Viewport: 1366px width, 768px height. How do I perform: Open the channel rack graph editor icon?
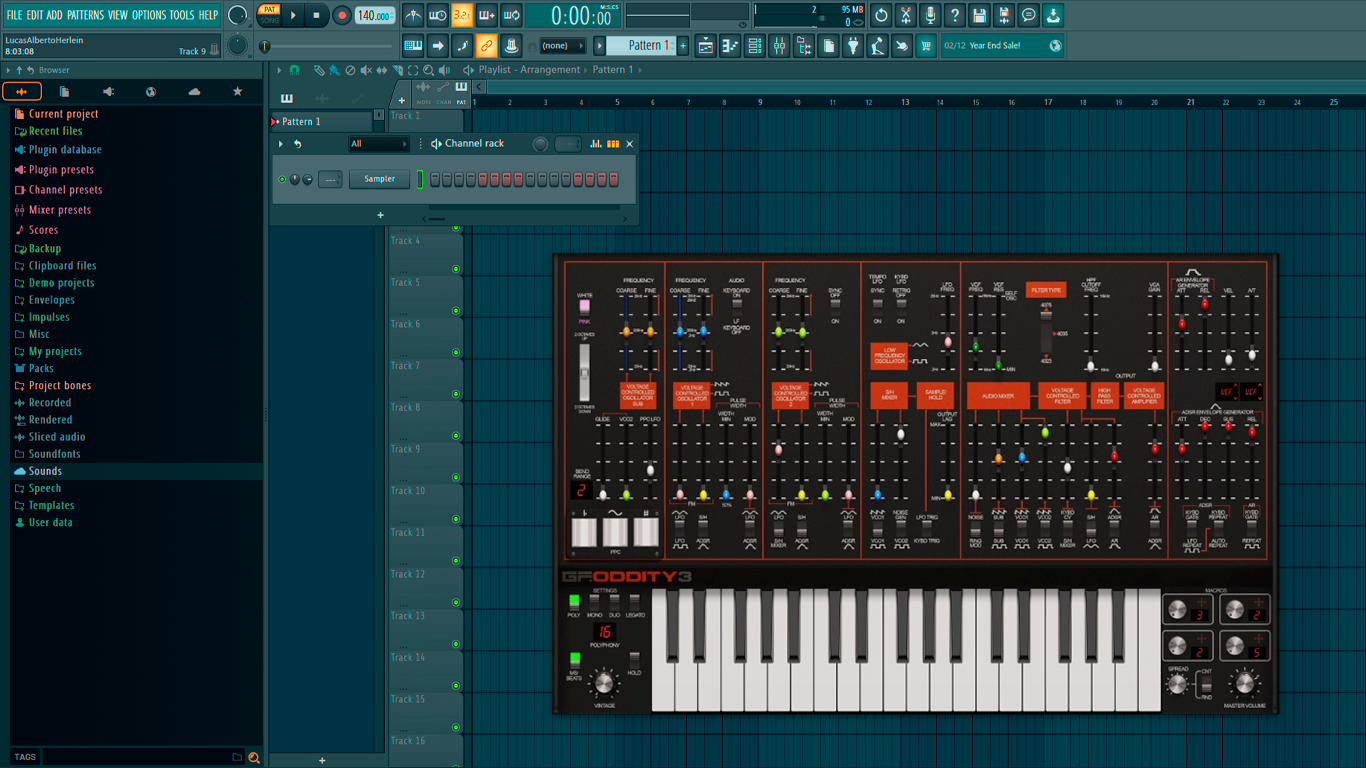(596, 144)
